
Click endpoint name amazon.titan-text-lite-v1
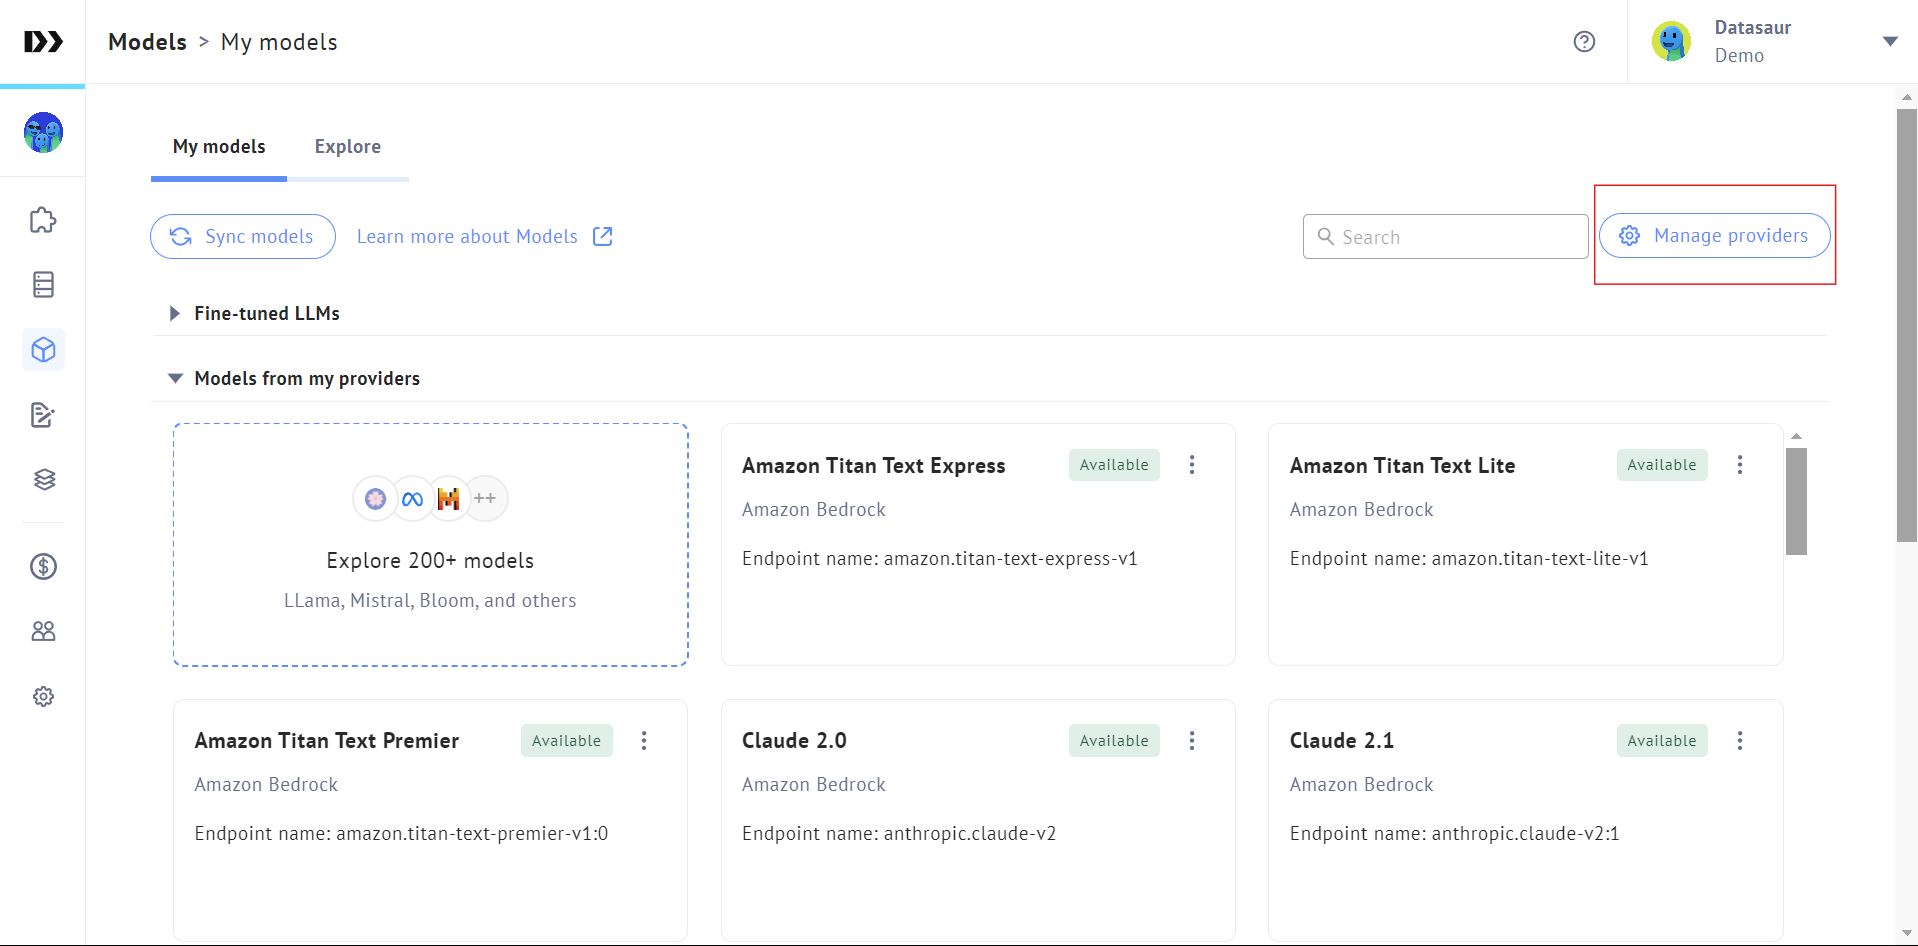point(1539,559)
